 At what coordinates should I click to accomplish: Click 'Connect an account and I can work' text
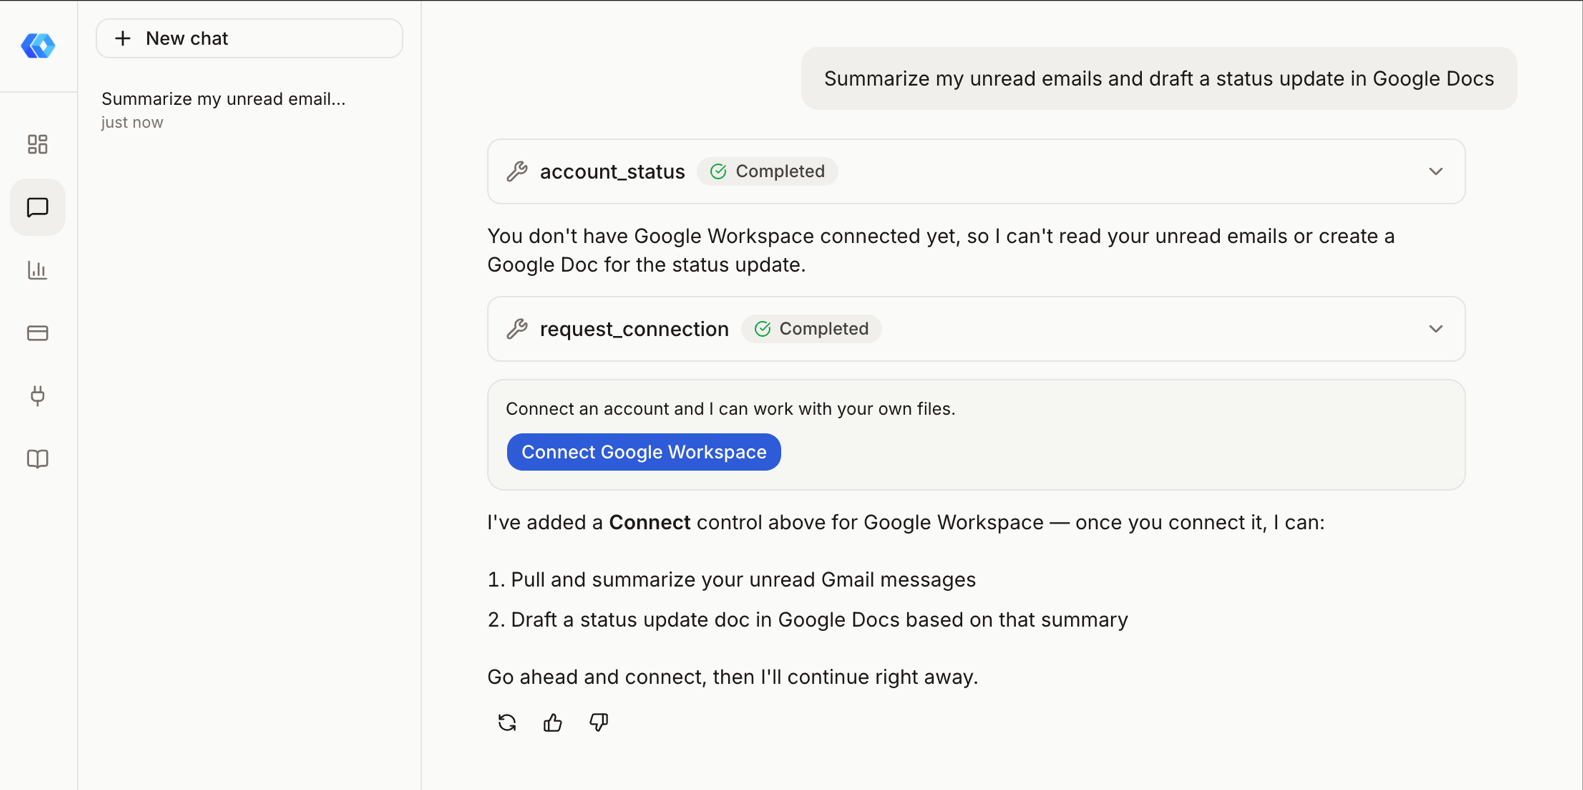[x=730, y=409]
